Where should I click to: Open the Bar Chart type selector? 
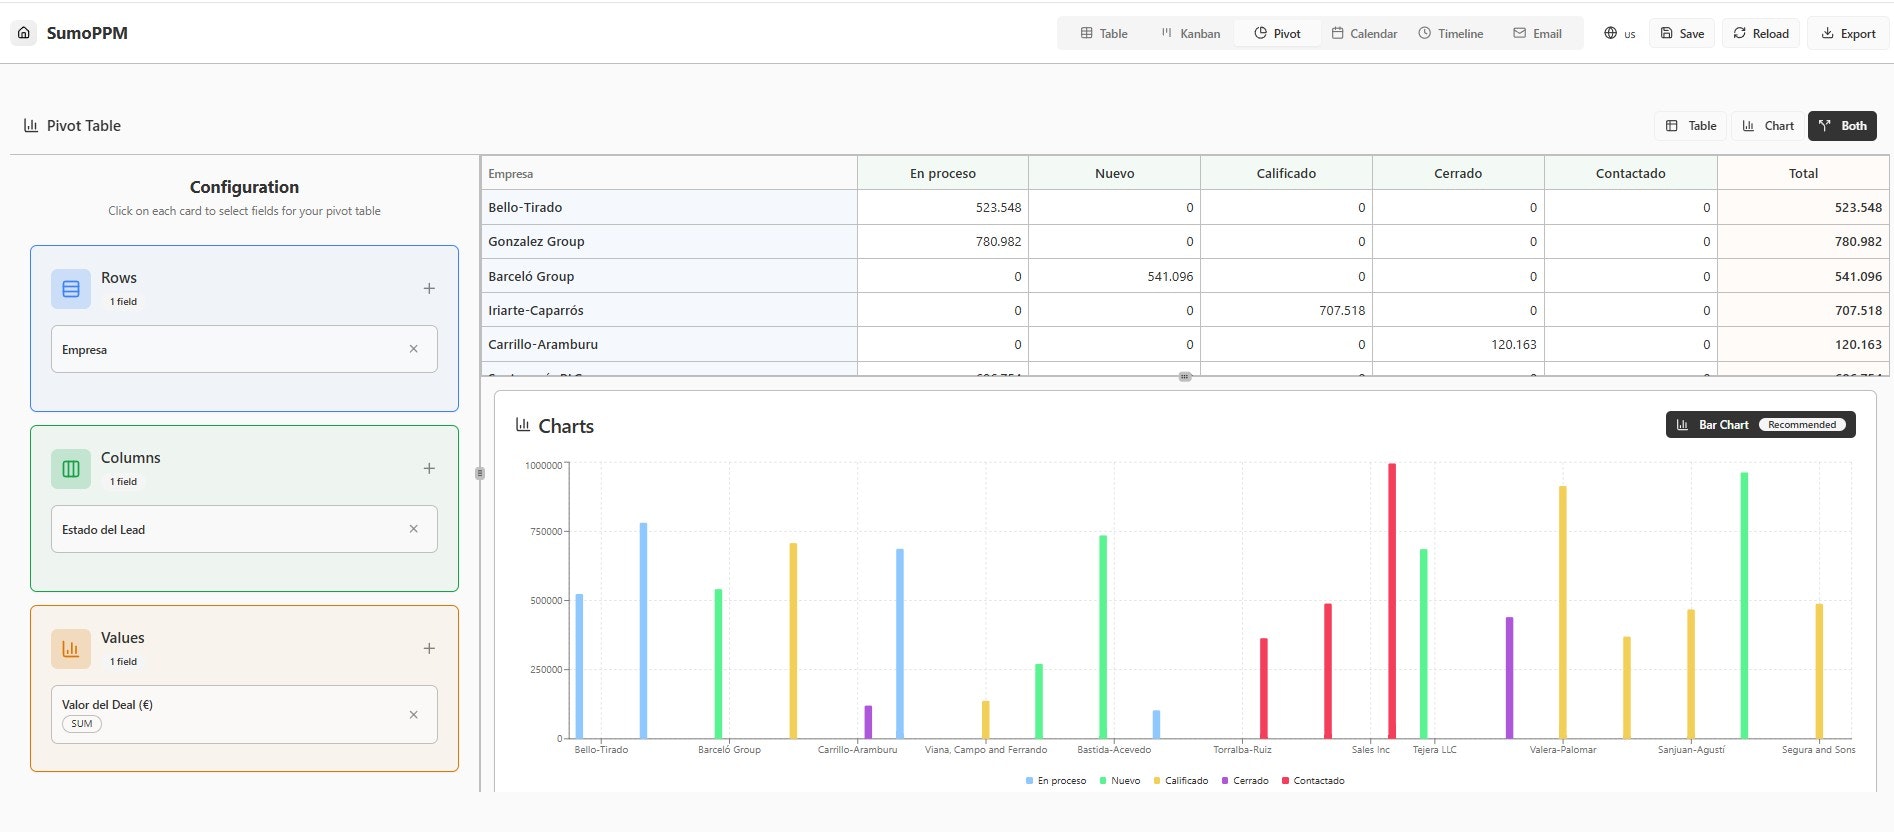(x=1760, y=425)
